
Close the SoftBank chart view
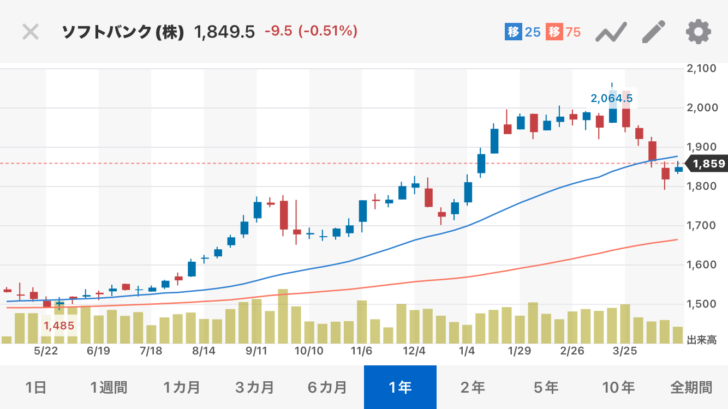[x=31, y=31]
